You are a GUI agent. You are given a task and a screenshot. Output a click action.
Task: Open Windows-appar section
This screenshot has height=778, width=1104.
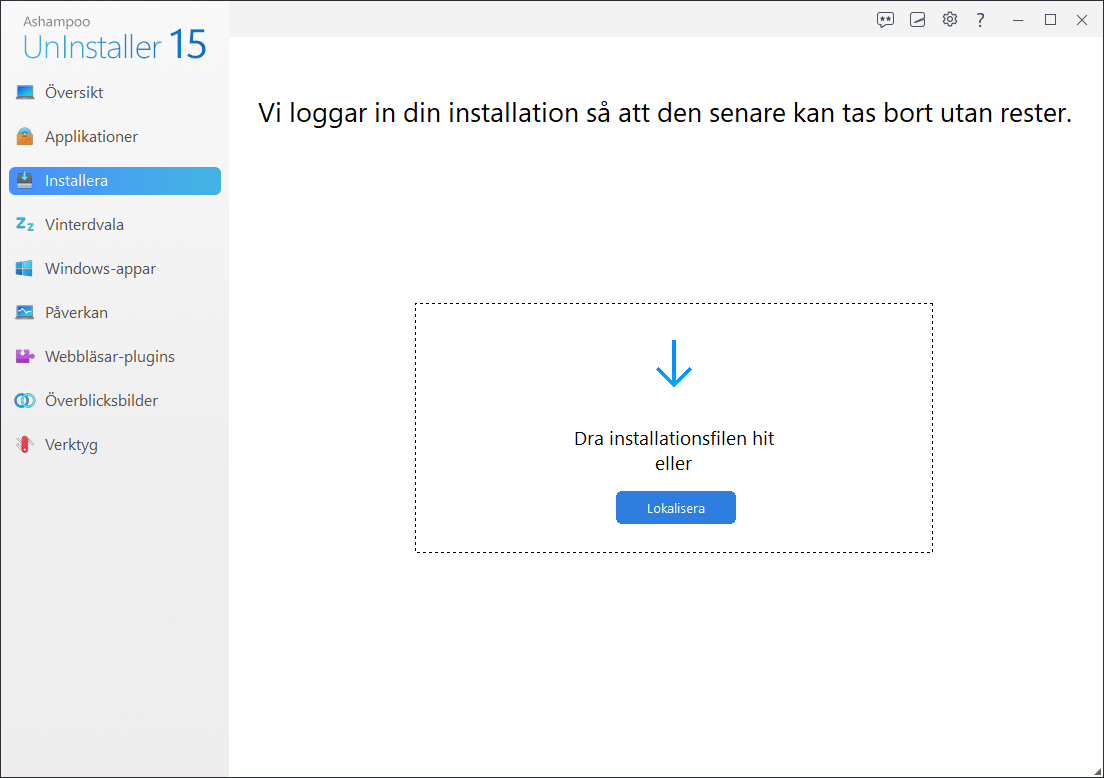click(x=115, y=269)
